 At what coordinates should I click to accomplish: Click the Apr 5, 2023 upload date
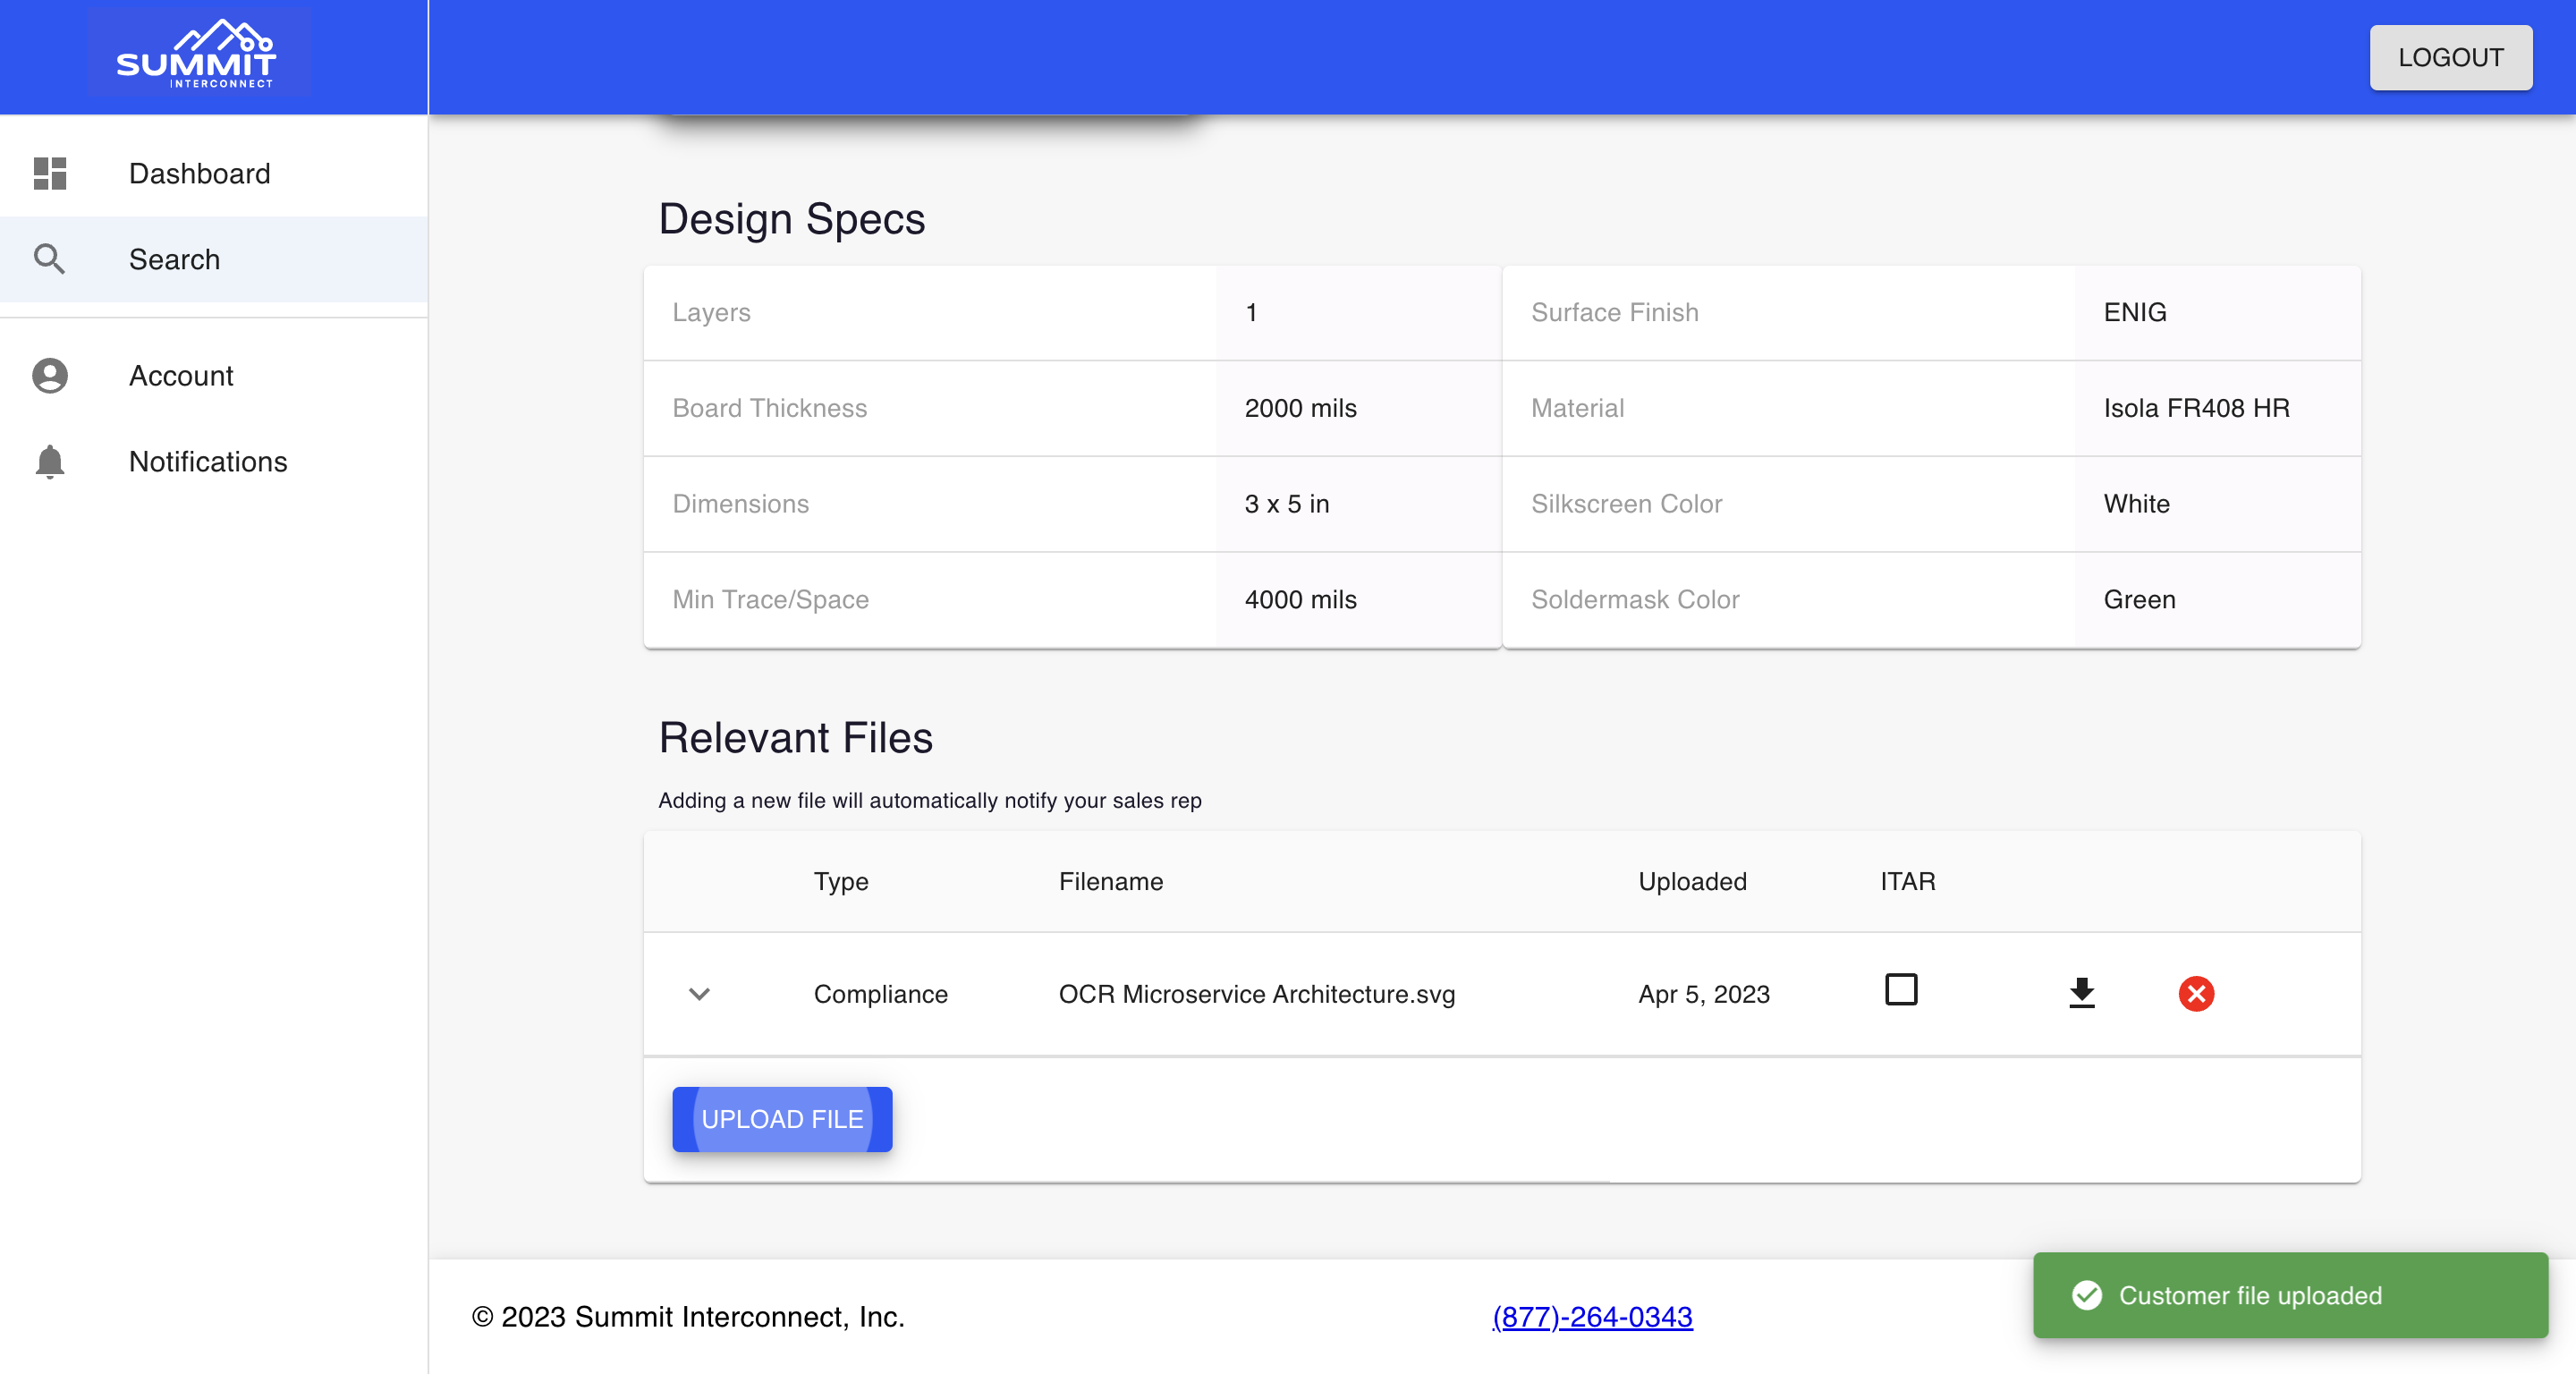(1704, 994)
